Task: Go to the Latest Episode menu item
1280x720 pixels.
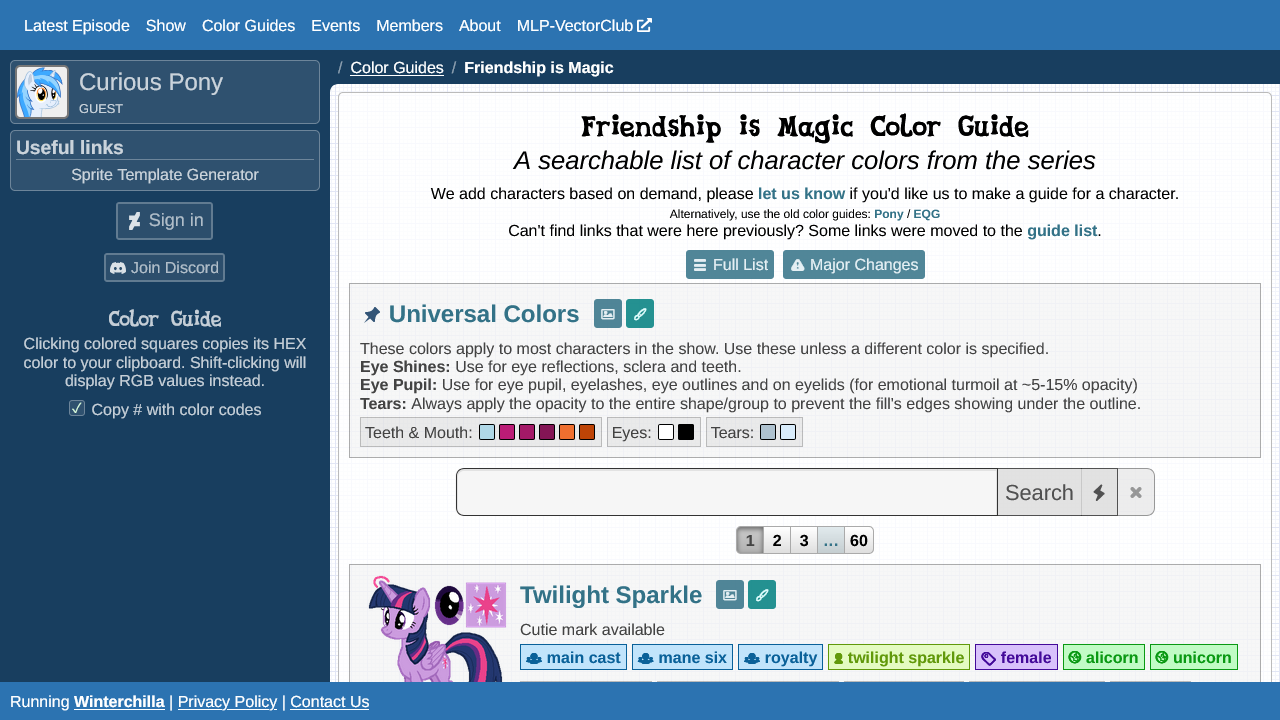Action: [77, 26]
